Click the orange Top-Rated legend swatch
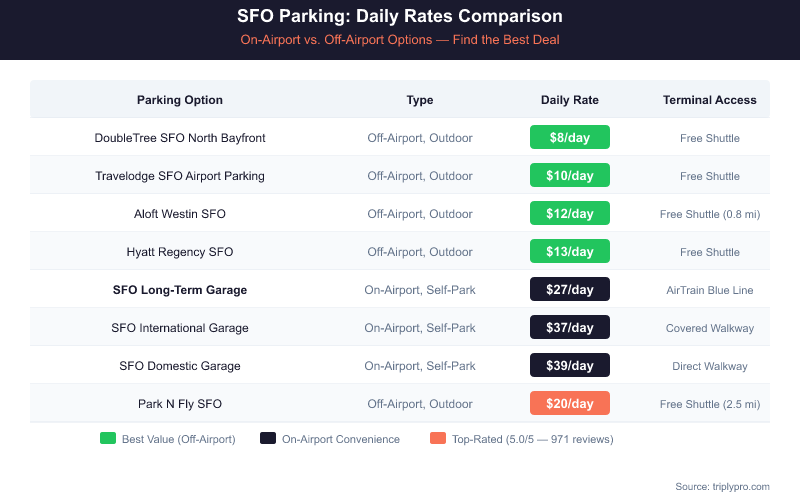800x500 pixels. [x=436, y=439]
